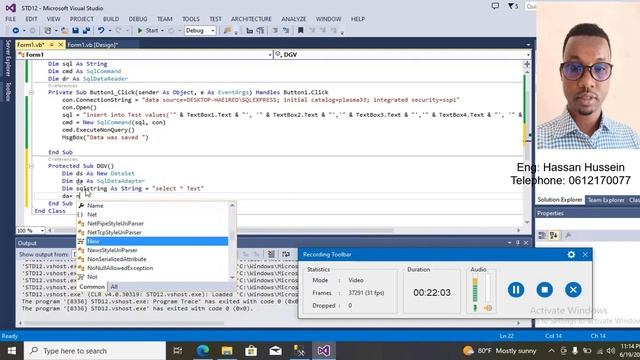This screenshot has width=640, height=360.
Task: Open the WINDOW menu
Action: tap(329, 19)
